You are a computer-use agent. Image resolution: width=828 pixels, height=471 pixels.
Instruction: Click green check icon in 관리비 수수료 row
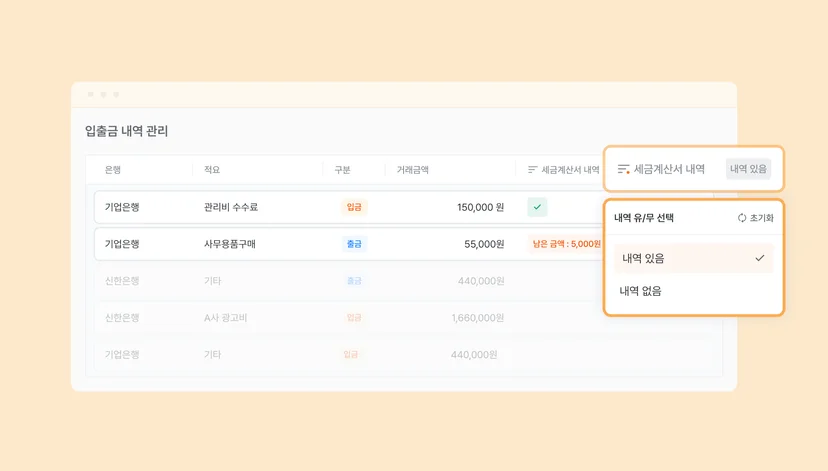tap(537, 207)
